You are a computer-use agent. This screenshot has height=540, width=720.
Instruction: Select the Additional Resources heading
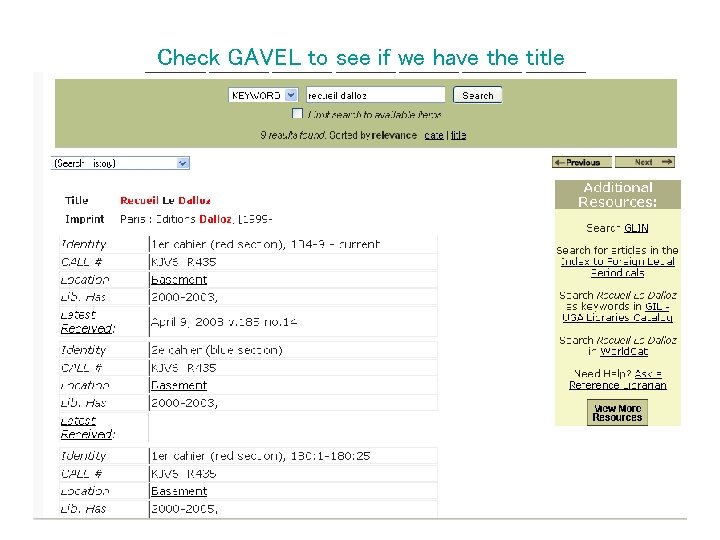tap(618, 194)
